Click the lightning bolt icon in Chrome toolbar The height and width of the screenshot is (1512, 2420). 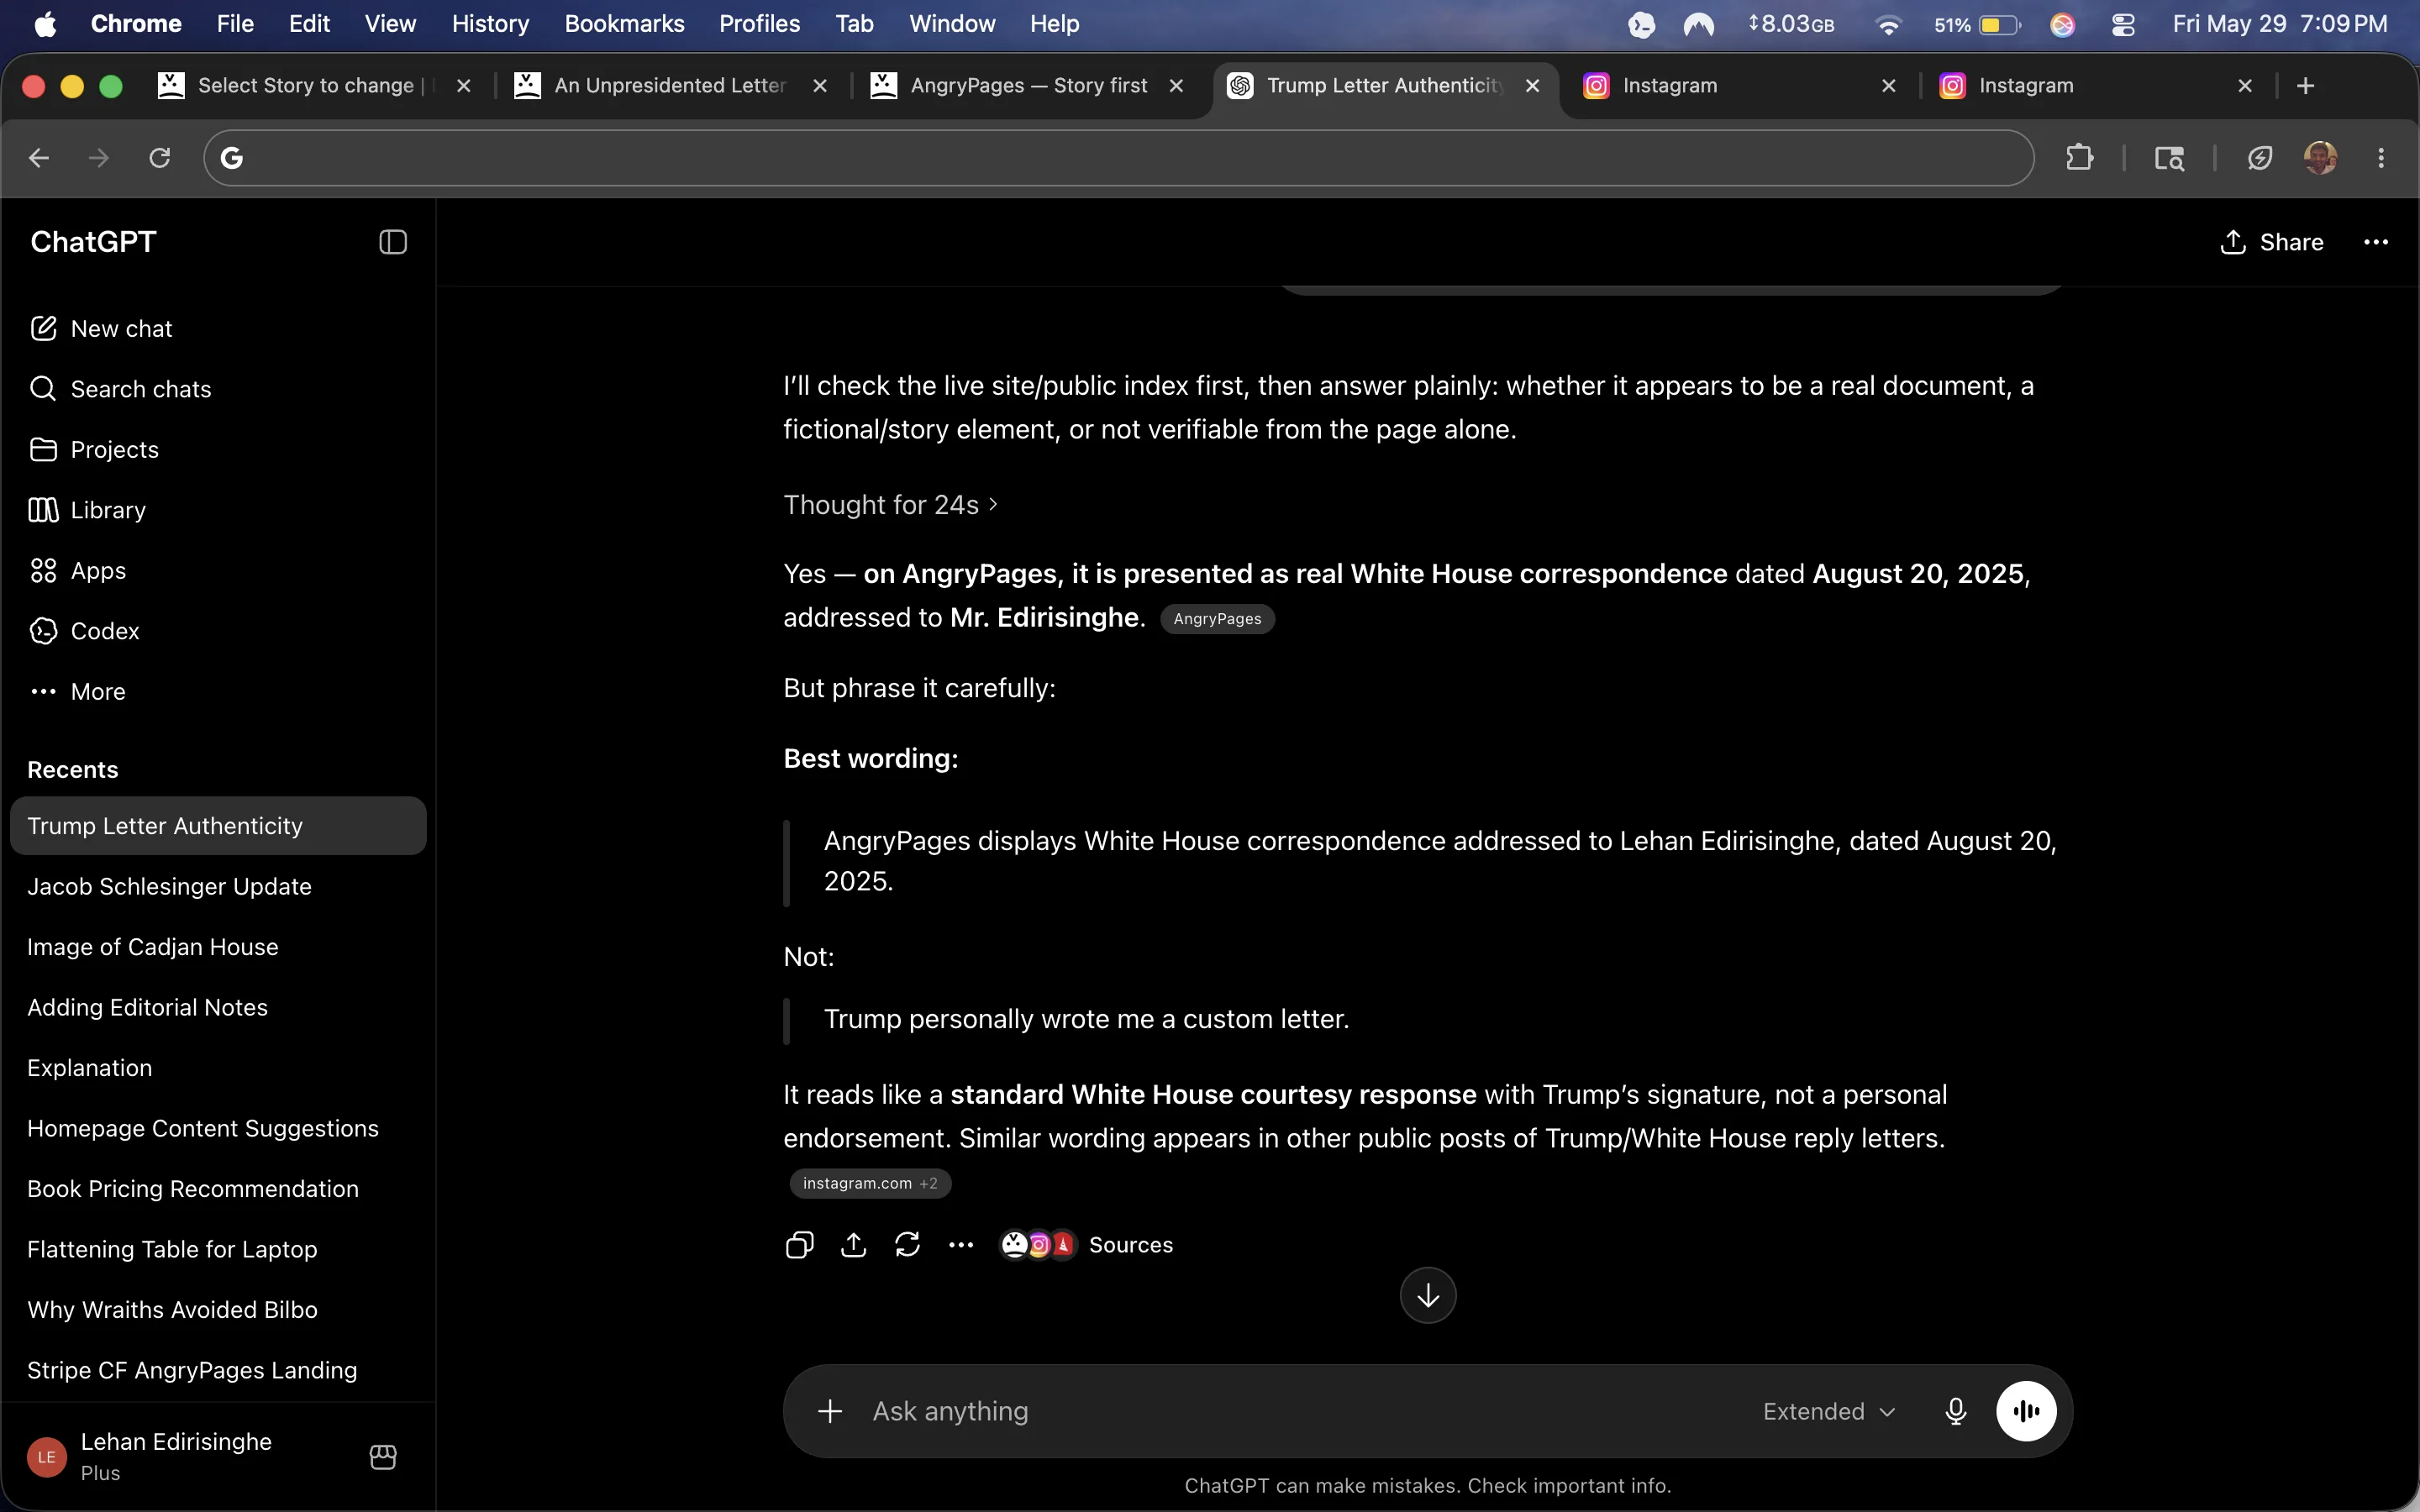point(2259,158)
